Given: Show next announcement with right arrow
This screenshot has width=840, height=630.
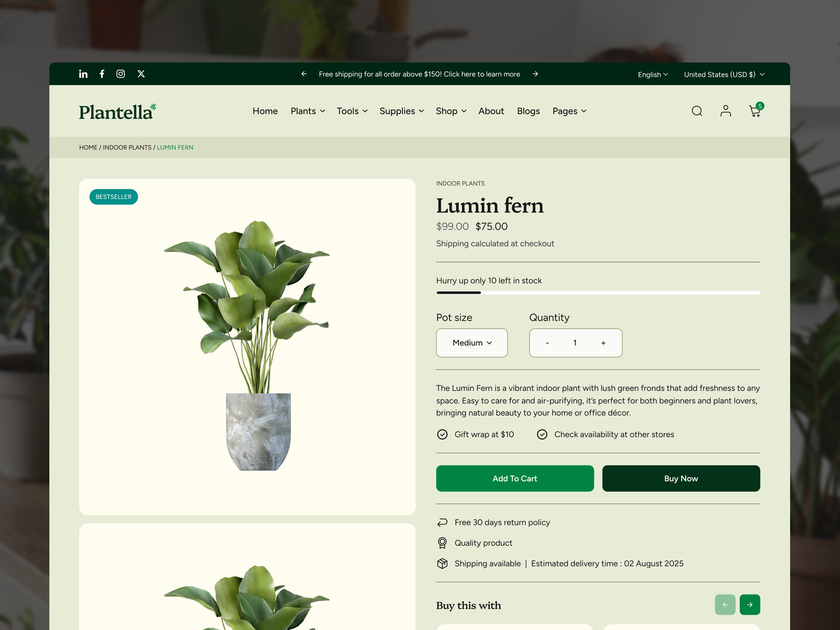Looking at the screenshot, I should [x=535, y=74].
